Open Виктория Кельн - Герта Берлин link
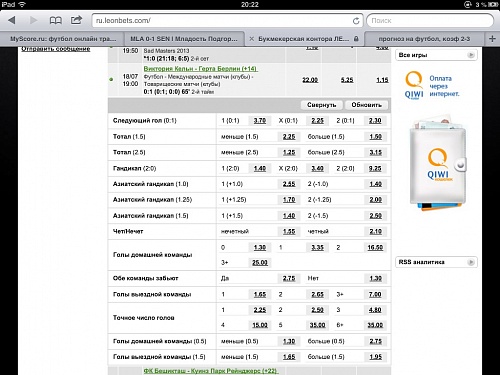The image size is (500, 375). pyautogui.click(x=200, y=69)
